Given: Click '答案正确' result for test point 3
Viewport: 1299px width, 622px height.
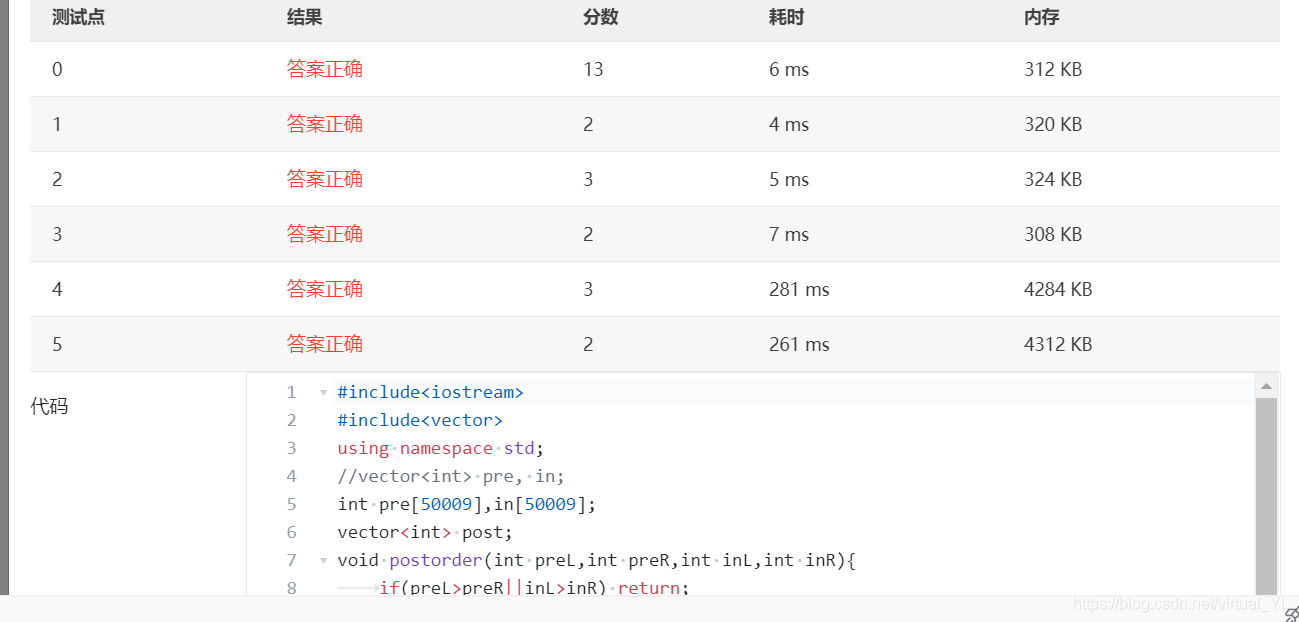Looking at the screenshot, I should click(x=324, y=234).
